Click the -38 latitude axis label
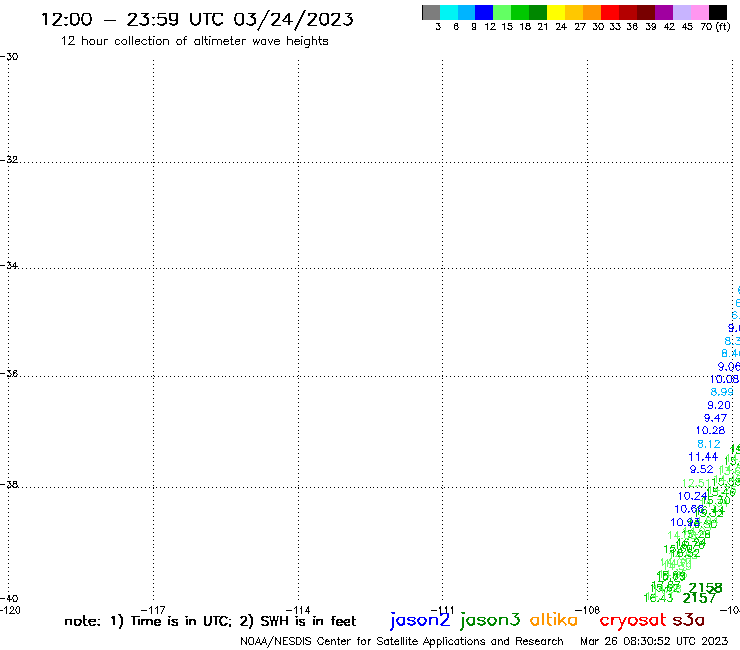740x650 pixels. point(9,485)
